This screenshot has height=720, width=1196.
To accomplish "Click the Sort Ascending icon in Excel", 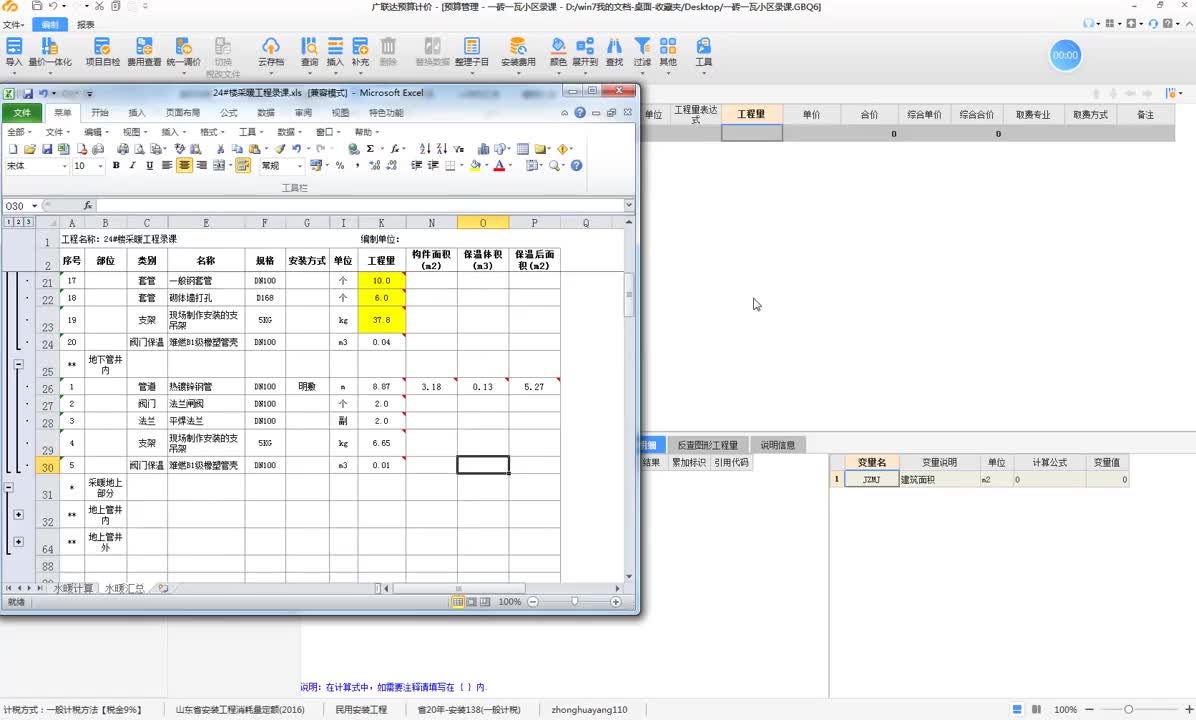I will 425,149.
